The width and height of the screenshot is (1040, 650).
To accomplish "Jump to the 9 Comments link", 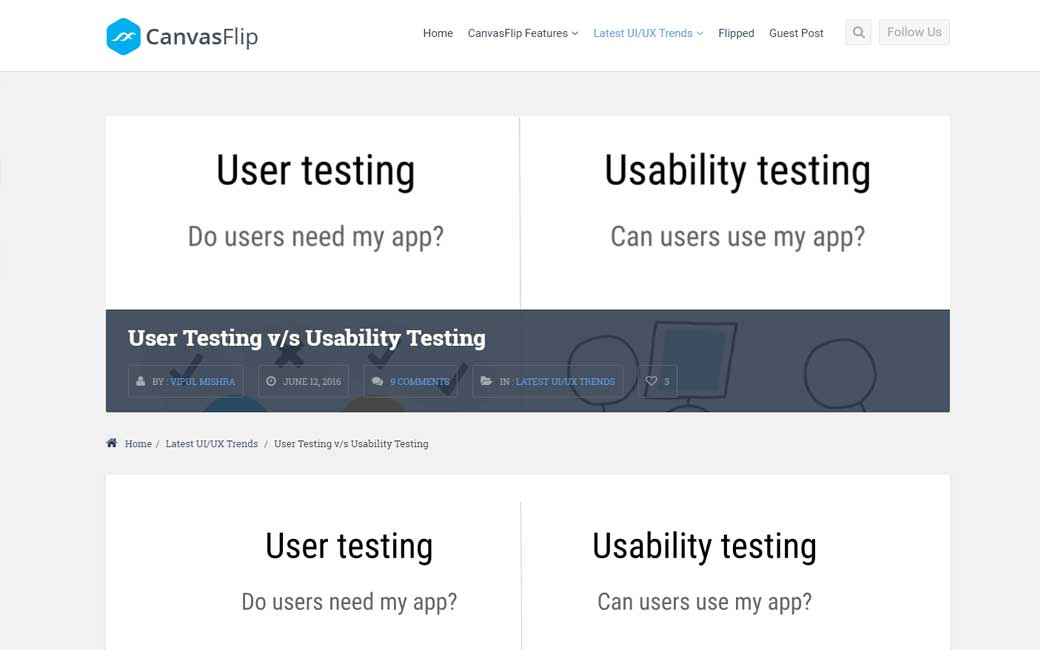I will 419,381.
